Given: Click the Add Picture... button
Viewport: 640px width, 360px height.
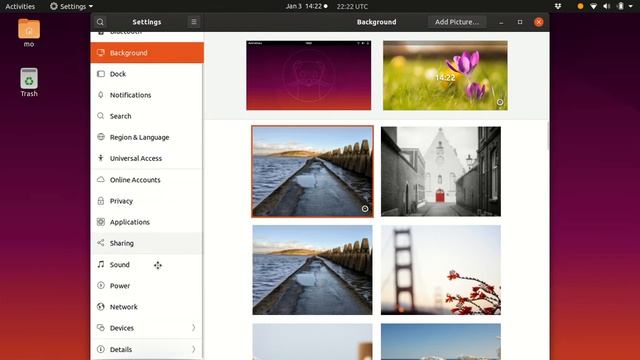Looking at the screenshot, I should [x=457, y=22].
